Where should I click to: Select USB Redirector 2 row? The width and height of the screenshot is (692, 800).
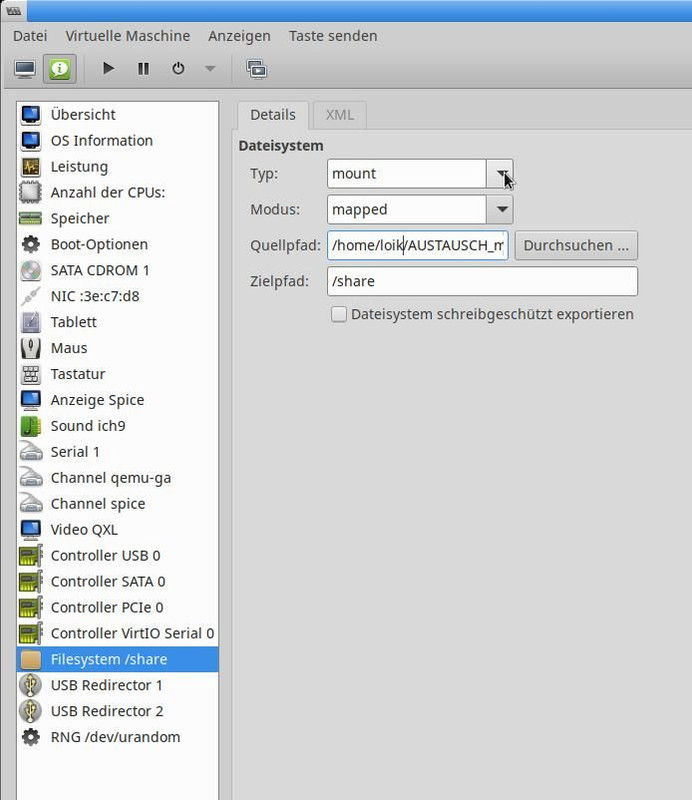pos(117,711)
